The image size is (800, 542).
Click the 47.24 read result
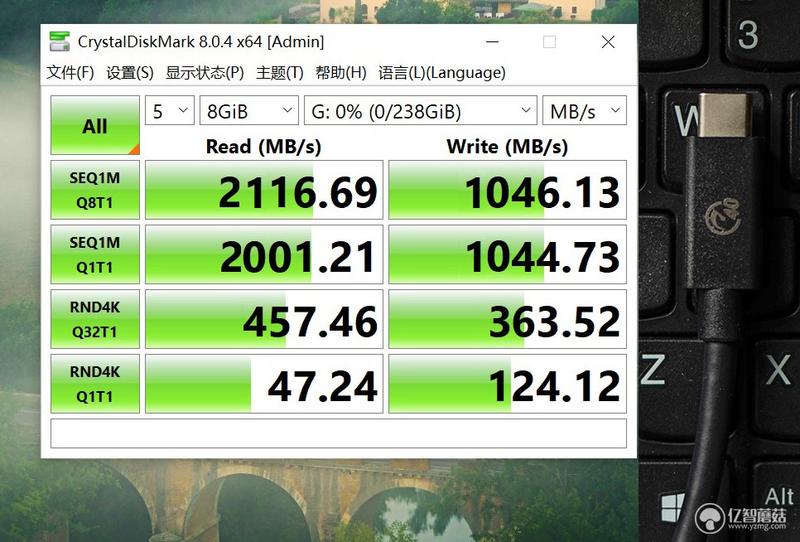point(264,384)
